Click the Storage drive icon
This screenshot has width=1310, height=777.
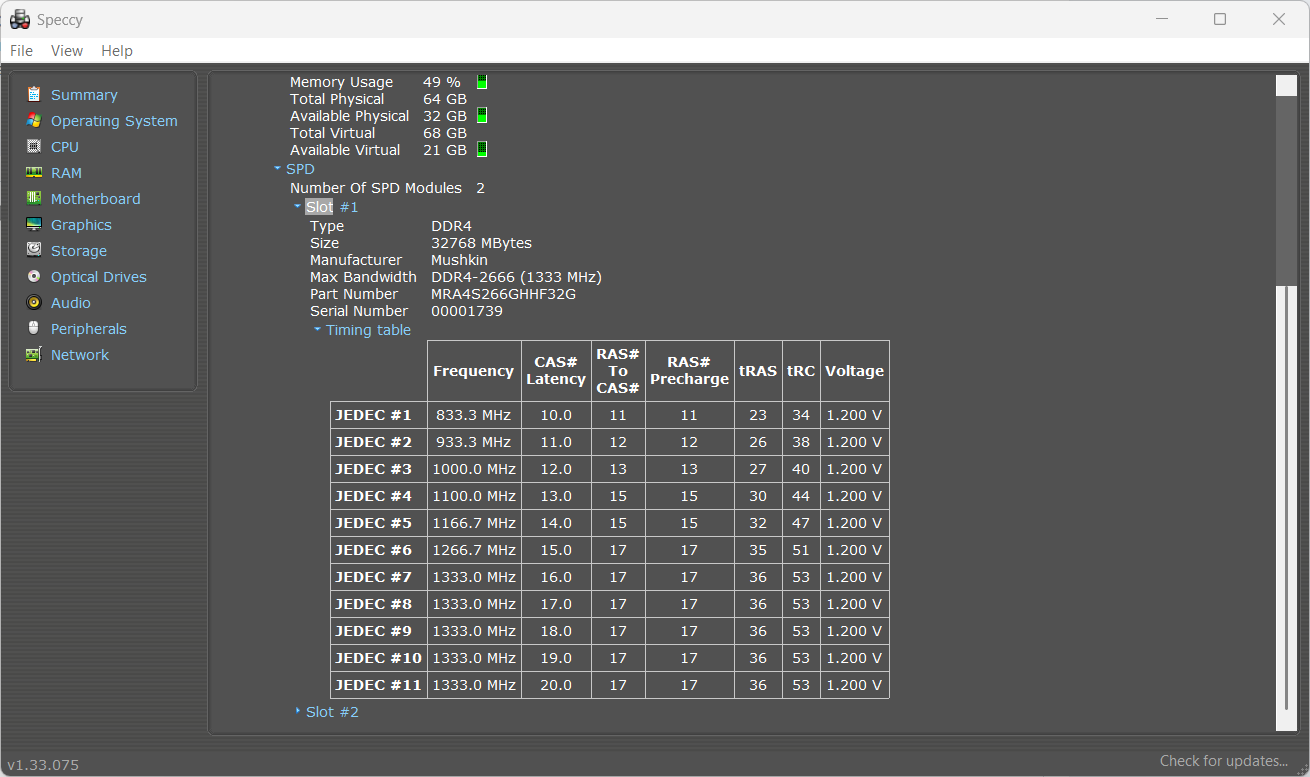pyautogui.click(x=34, y=251)
